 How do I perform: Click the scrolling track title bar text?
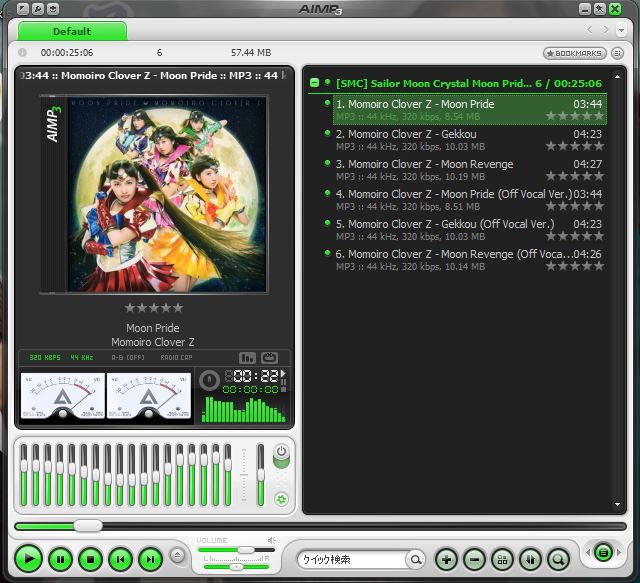pos(154,76)
